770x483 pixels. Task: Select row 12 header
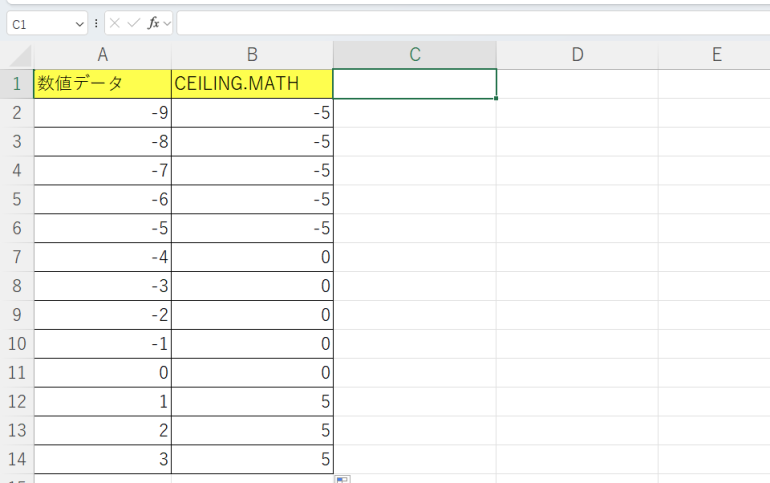17,402
